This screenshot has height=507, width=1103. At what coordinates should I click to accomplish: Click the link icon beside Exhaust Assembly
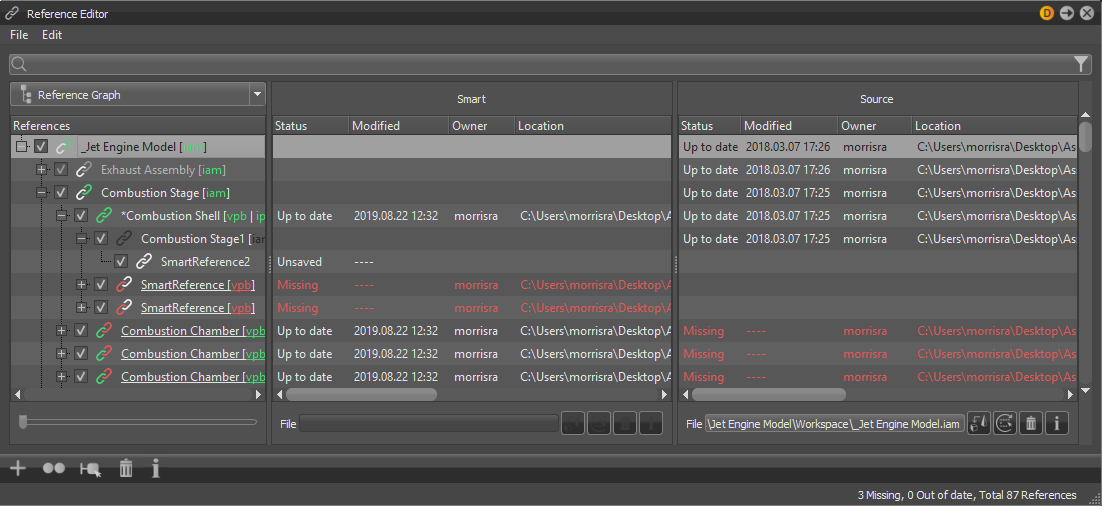point(84,169)
